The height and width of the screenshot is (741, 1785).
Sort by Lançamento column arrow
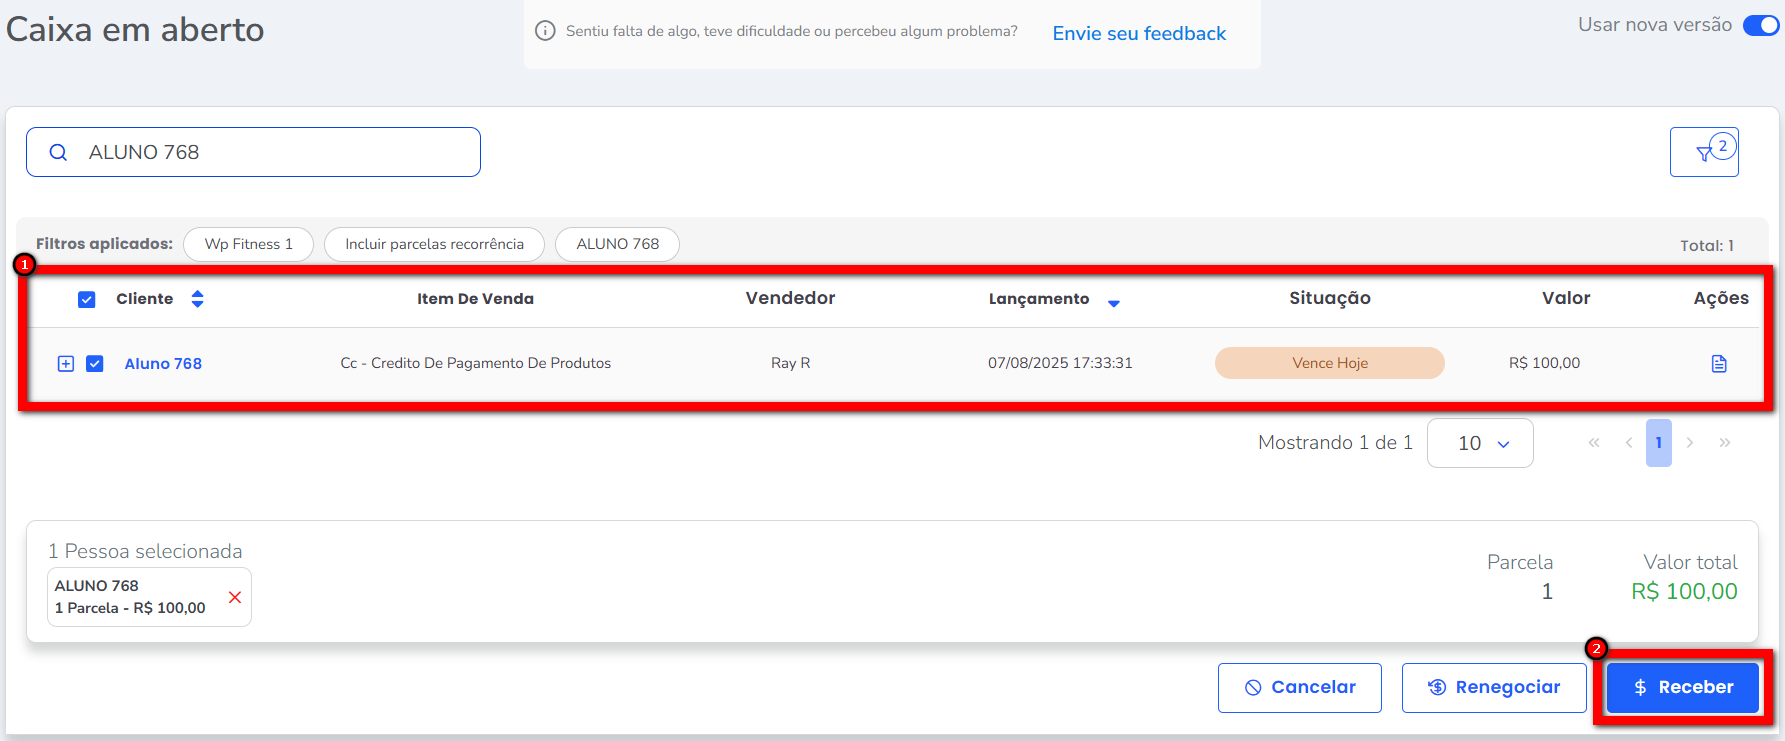point(1114,303)
